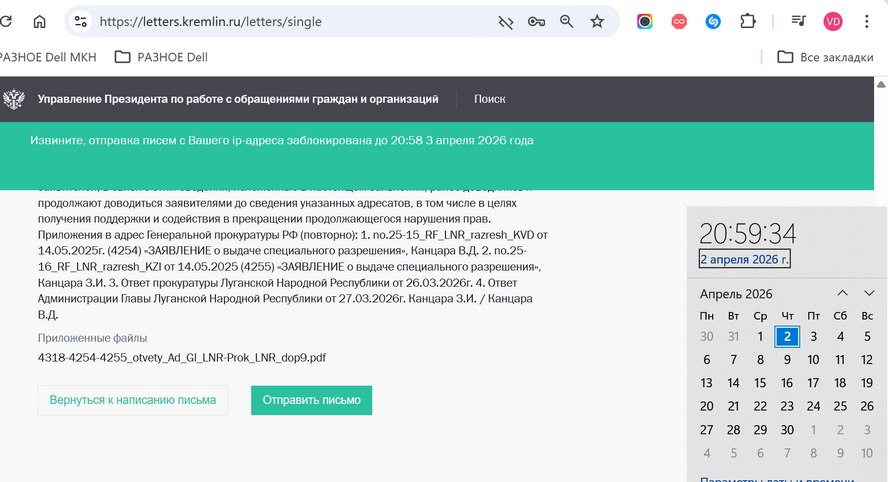The width and height of the screenshot is (888, 482).
Task: Click the Апрель 2026 calendar header
Action: point(736,294)
